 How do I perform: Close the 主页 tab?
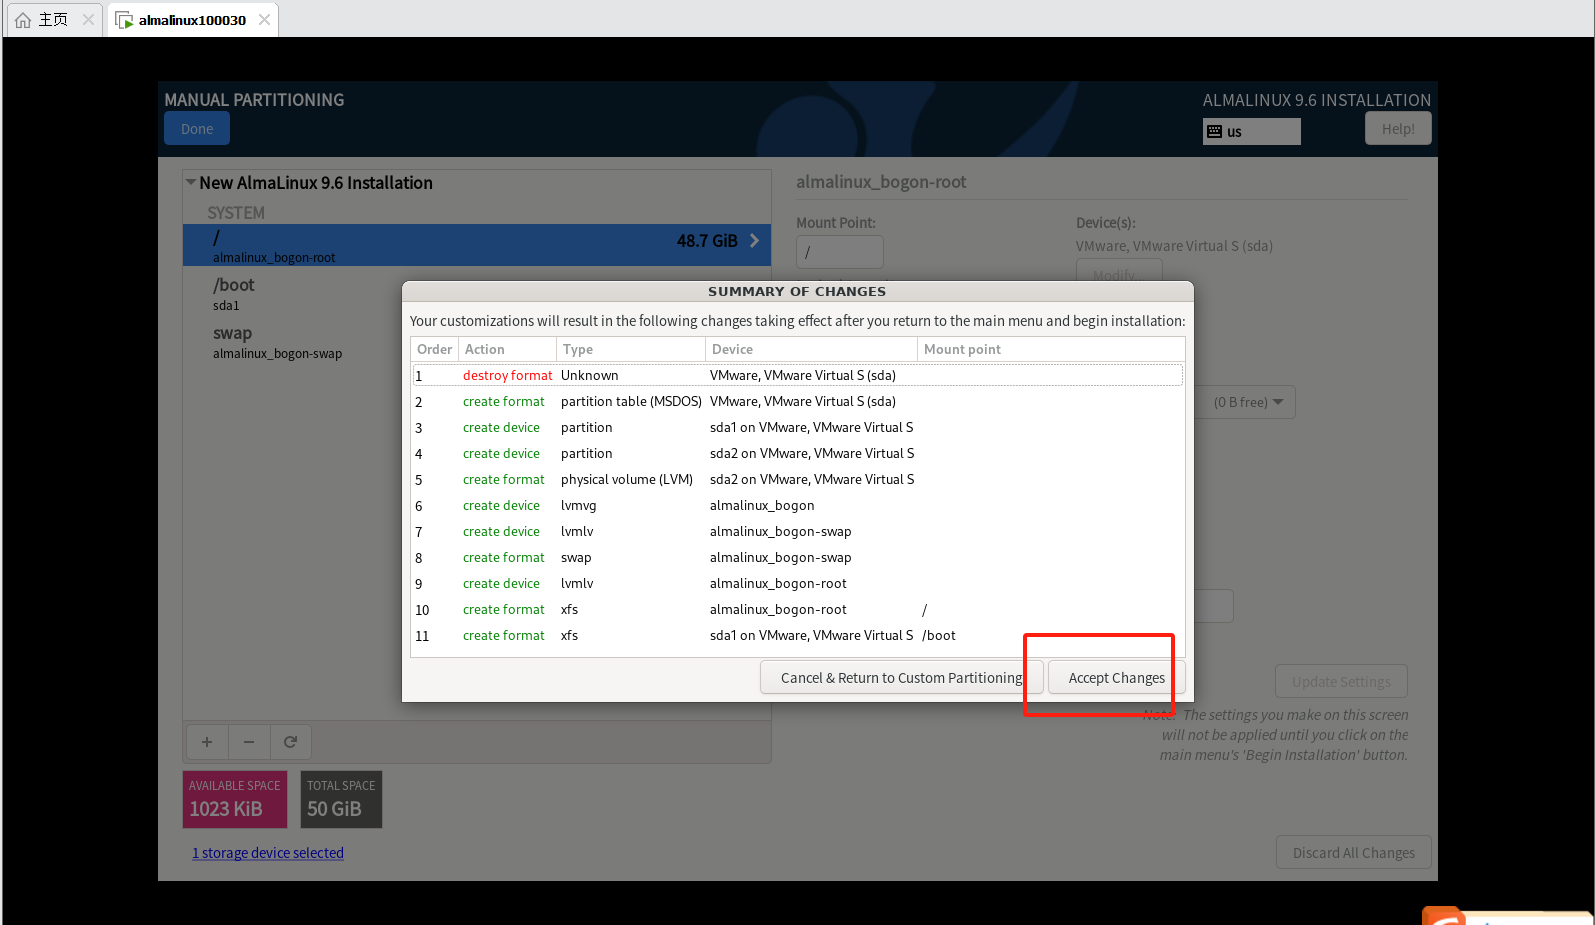point(88,19)
